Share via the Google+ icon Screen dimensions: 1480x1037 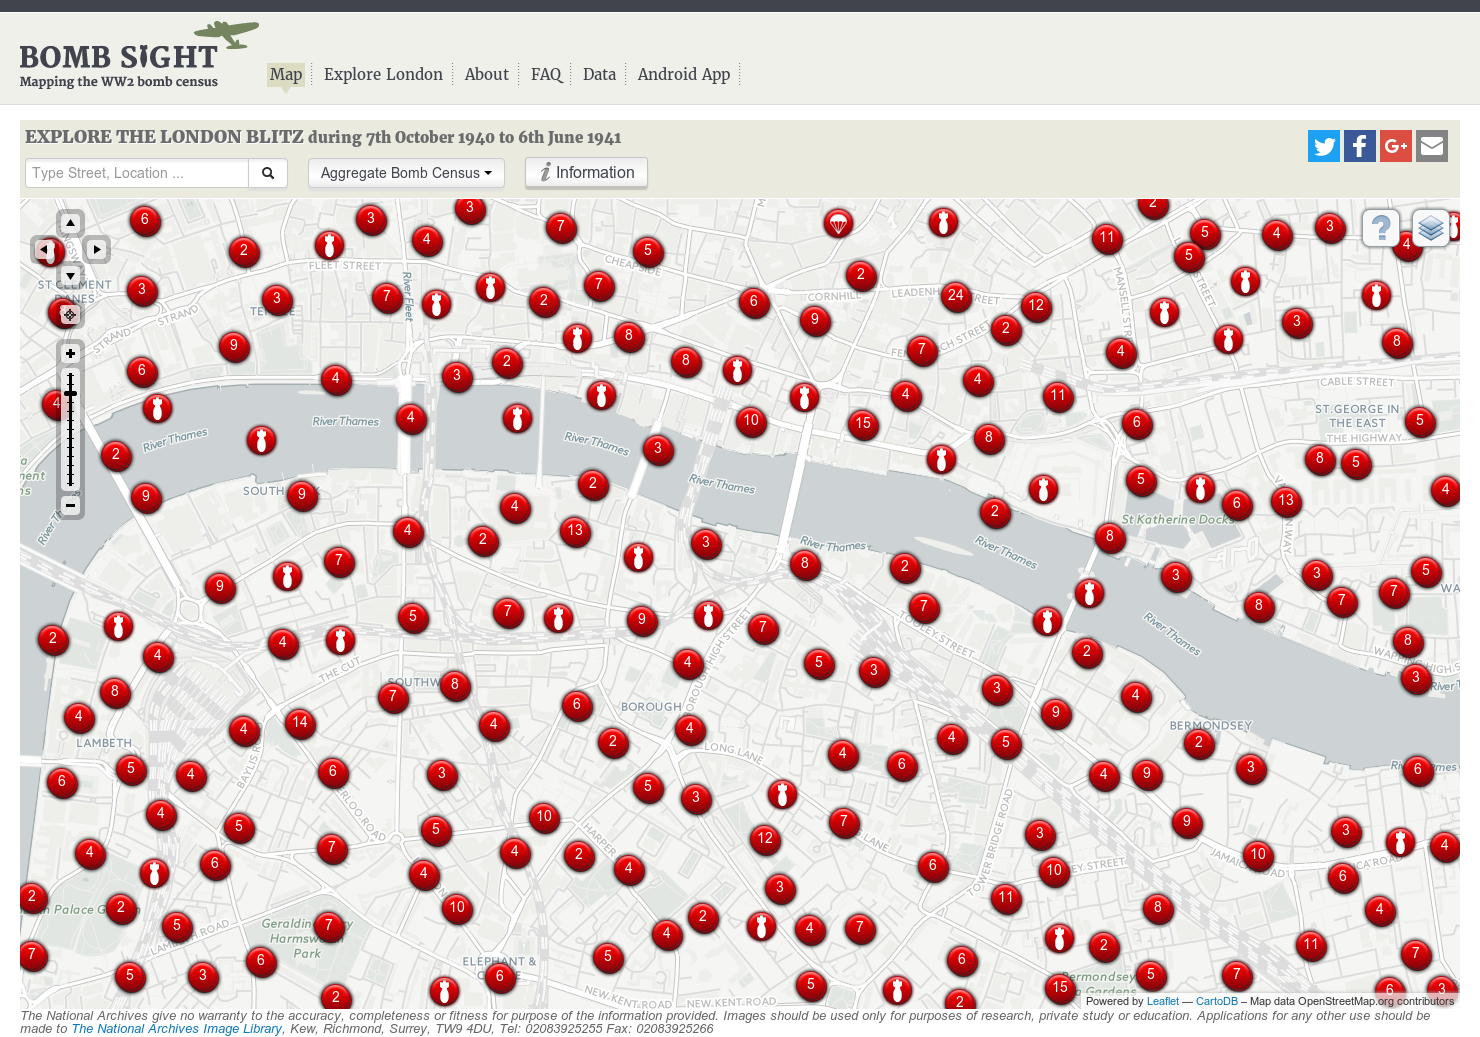tap(1395, 146)
